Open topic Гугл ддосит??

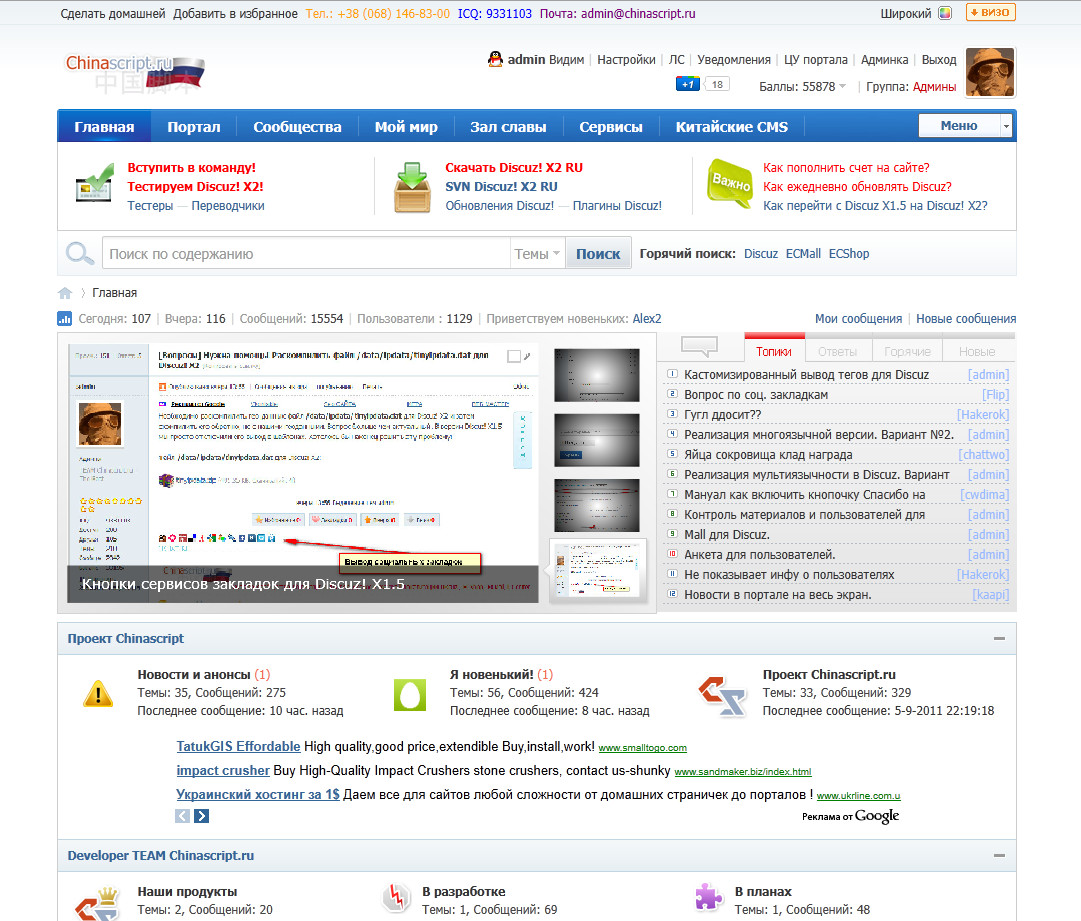click(723, 414)
